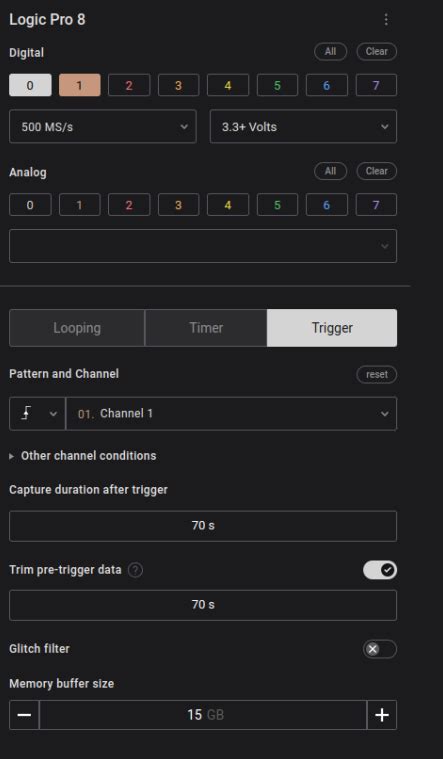The width and height of the screenshot is (443, 759).
Task: Enable digital channel 2
Action: [x=129, y=85]
